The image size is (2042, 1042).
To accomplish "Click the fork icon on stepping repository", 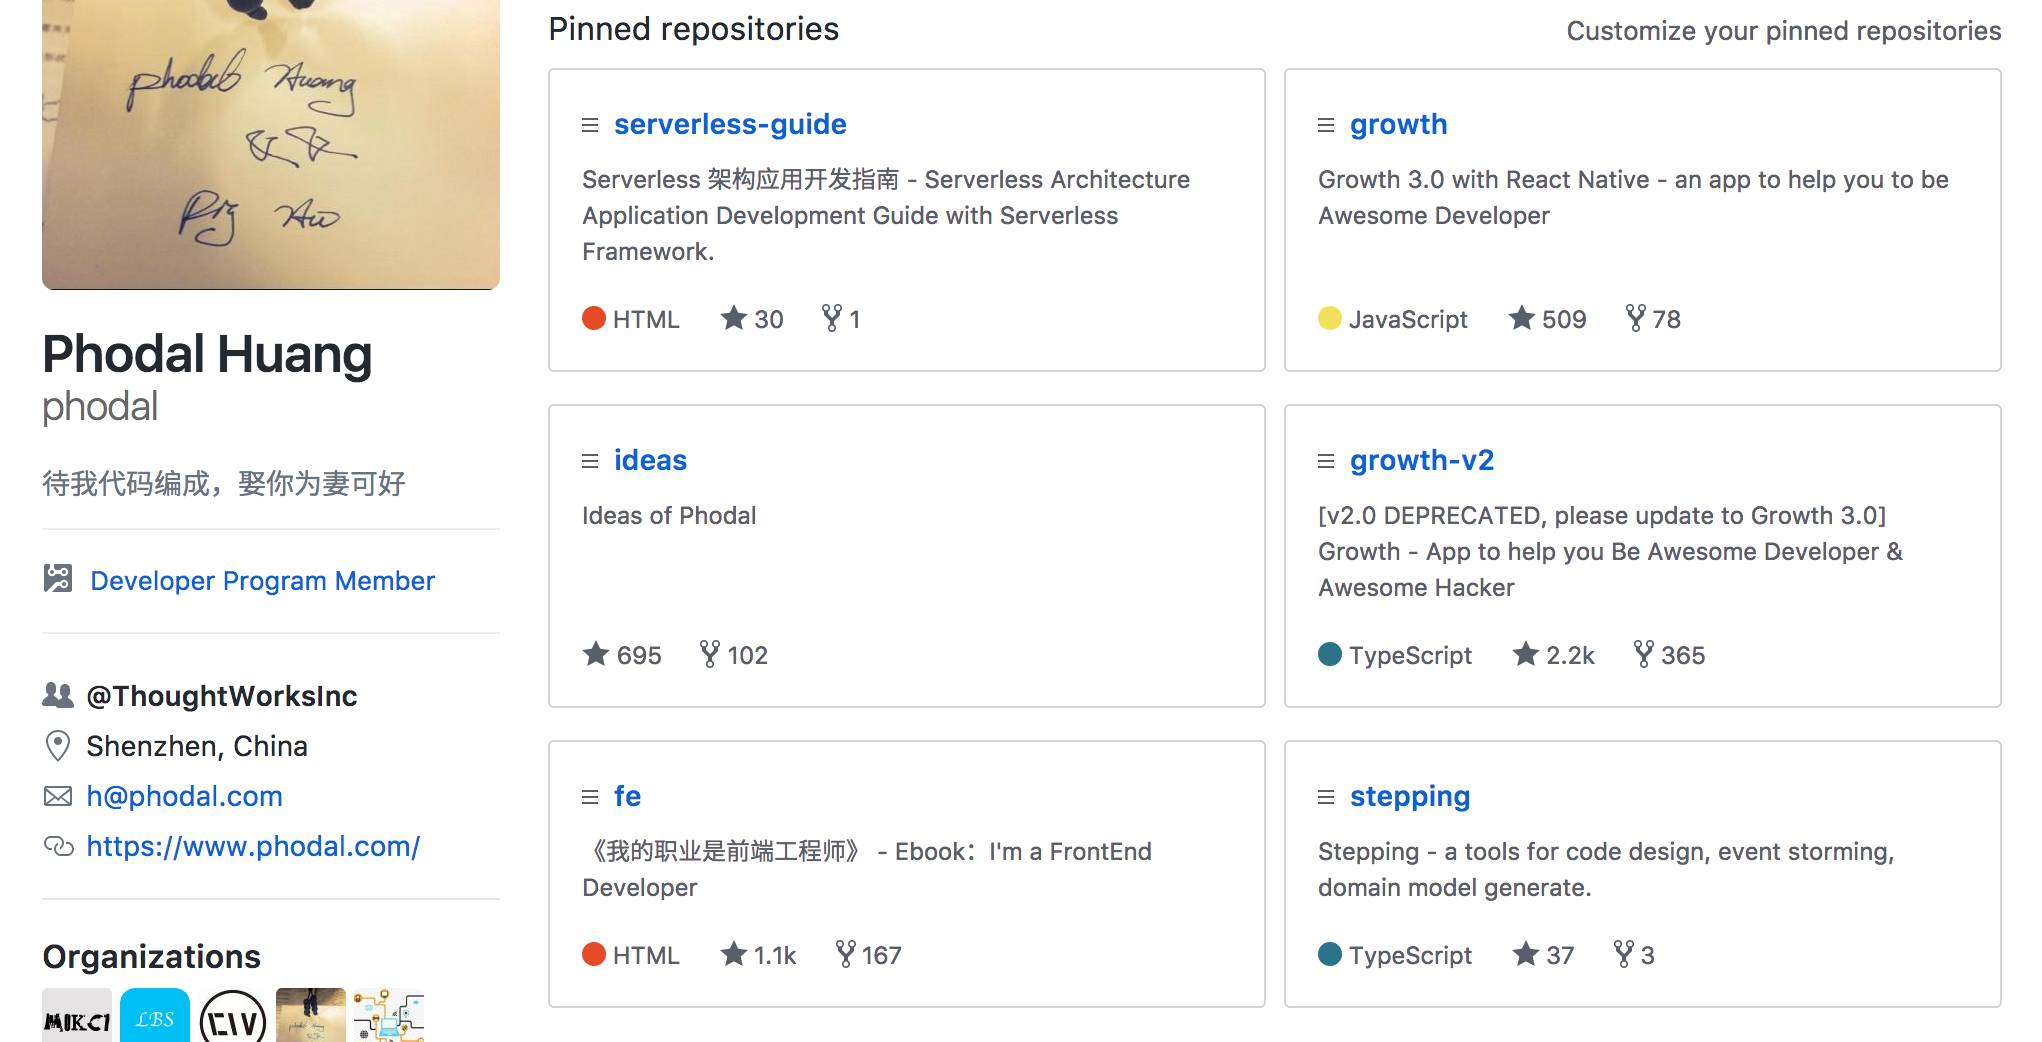I will [x=1624, y=954].
